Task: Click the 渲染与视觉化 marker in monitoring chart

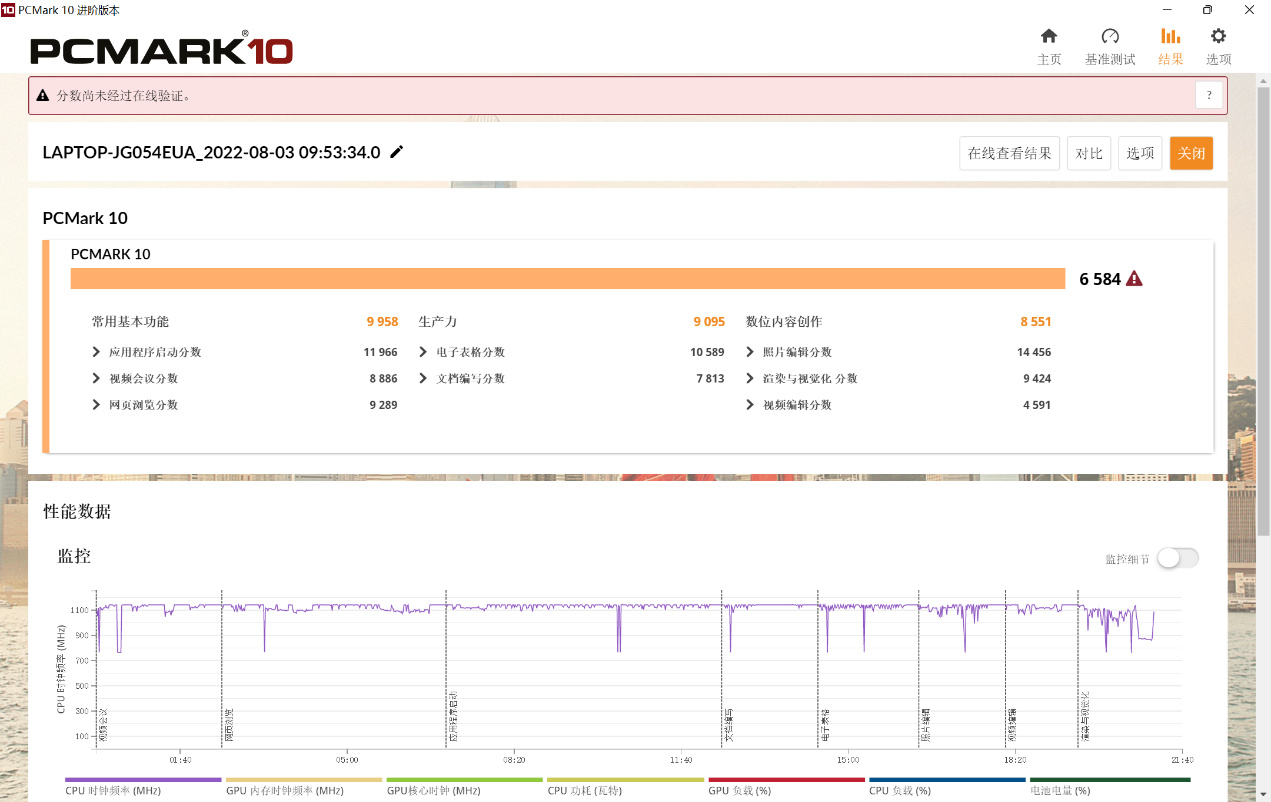Action: click(1085, 716)
